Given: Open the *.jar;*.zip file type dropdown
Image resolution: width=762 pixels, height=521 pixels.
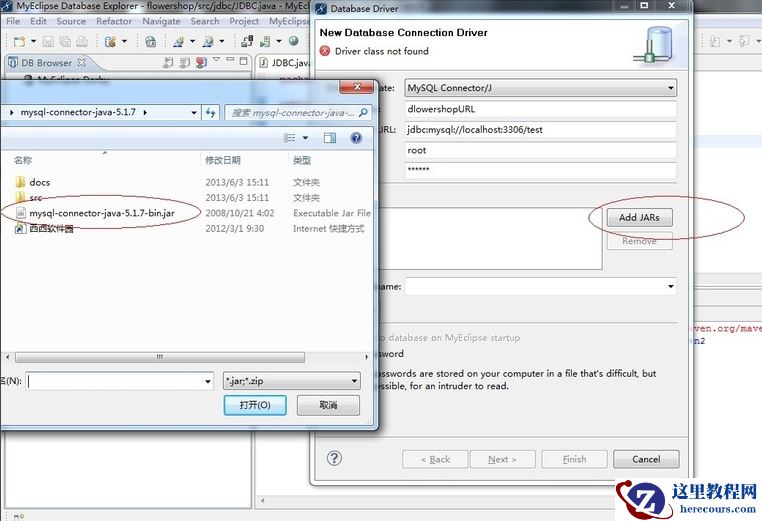Looking at the screenshot, I should coord(292,381).
